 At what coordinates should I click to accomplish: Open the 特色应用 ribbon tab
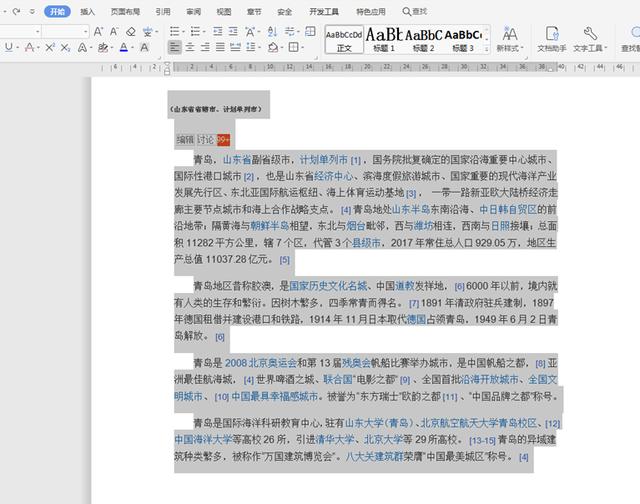tap(371, 12)
